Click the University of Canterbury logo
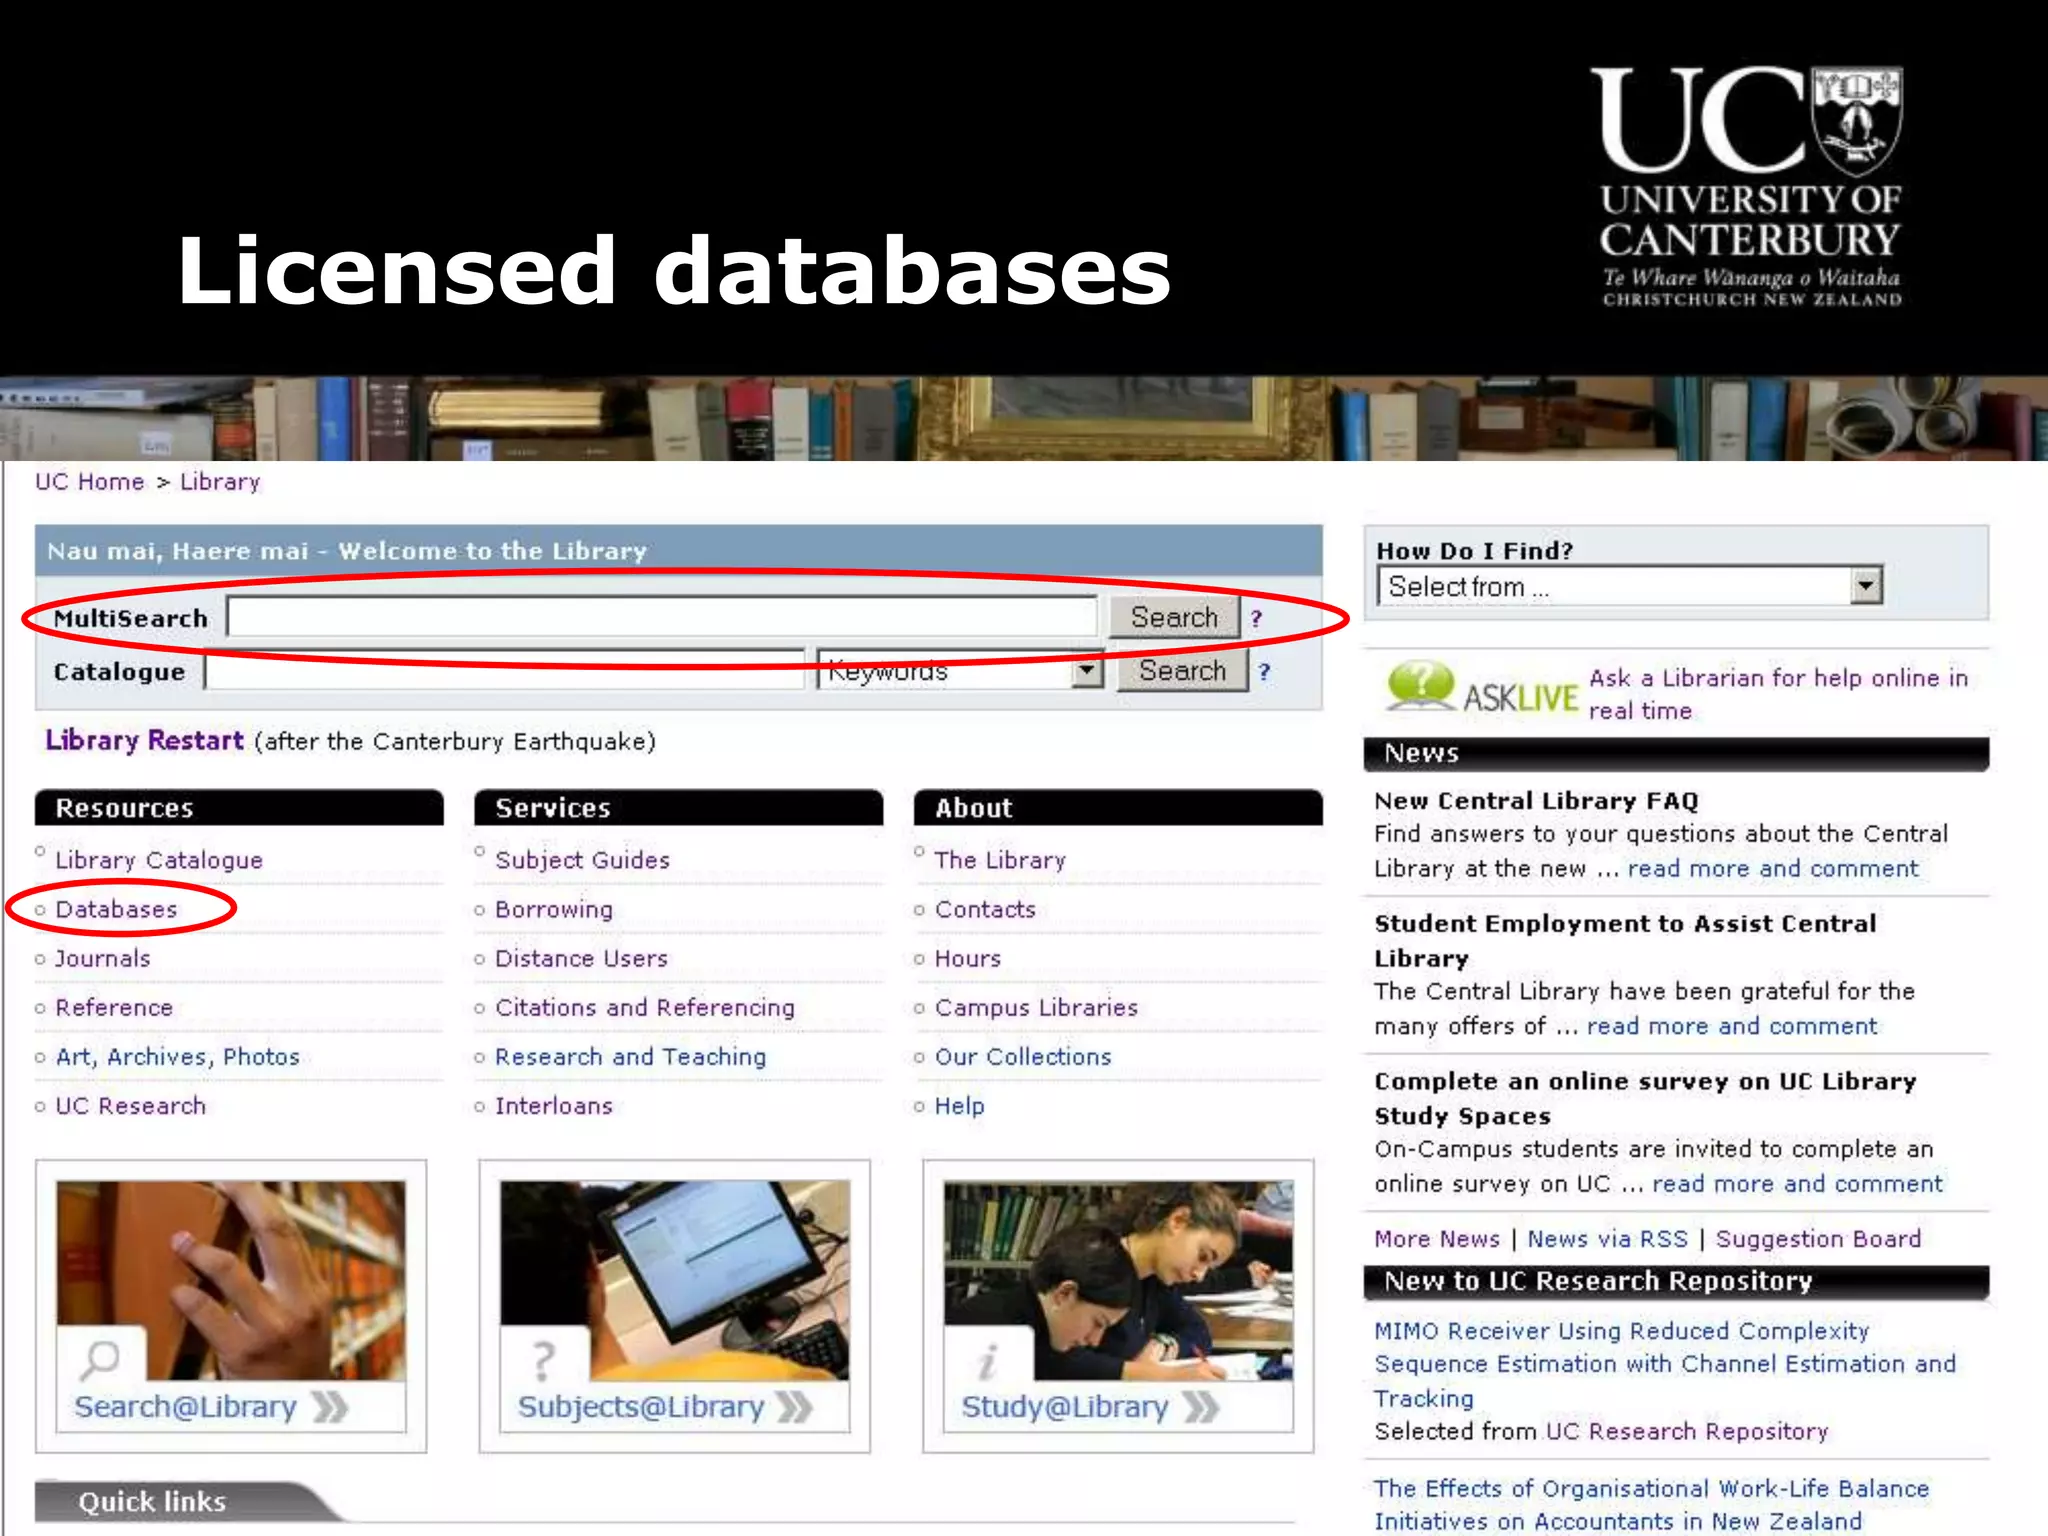This screenshot has height=1536, width=2048. point(1750,187)
